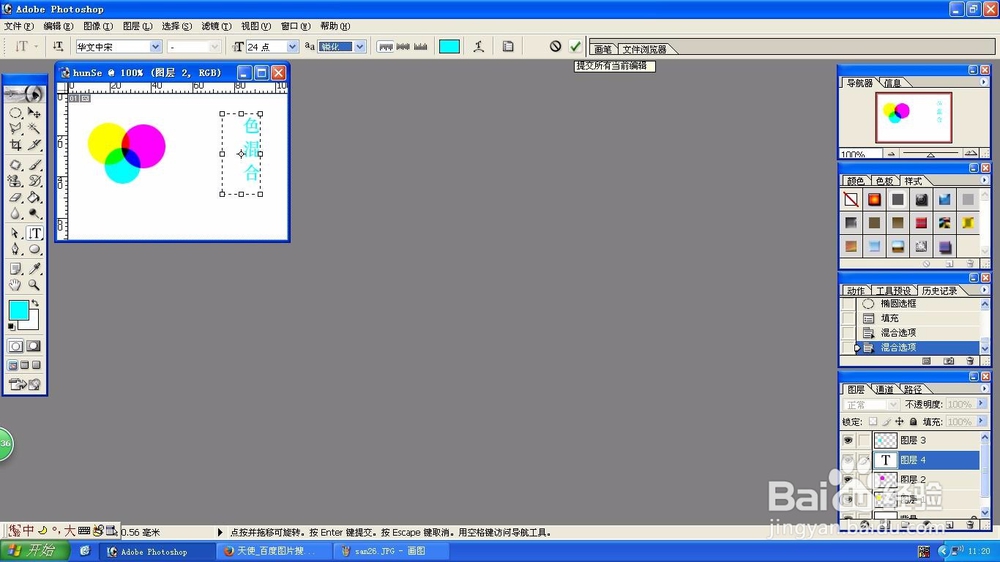Select the Eyedropper tool
Viewport: 1000px width, 562px height.
[x=34, y=269]
